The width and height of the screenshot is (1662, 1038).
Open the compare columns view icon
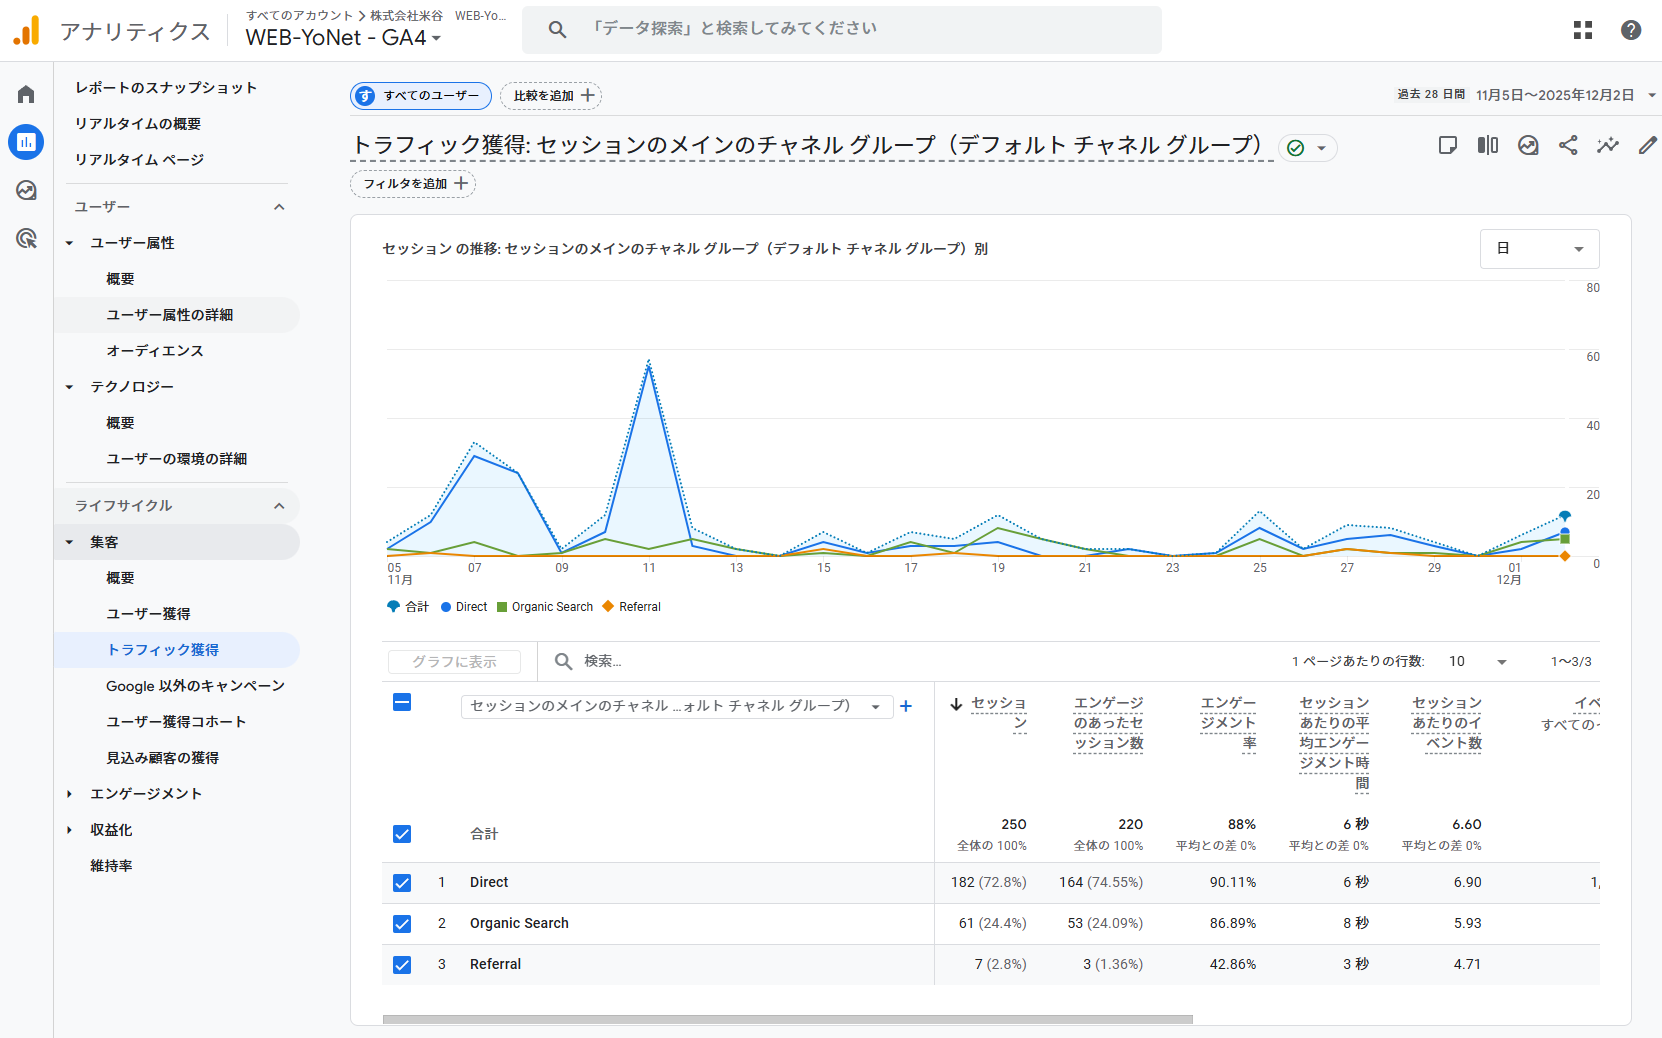tap(1488, 146)
